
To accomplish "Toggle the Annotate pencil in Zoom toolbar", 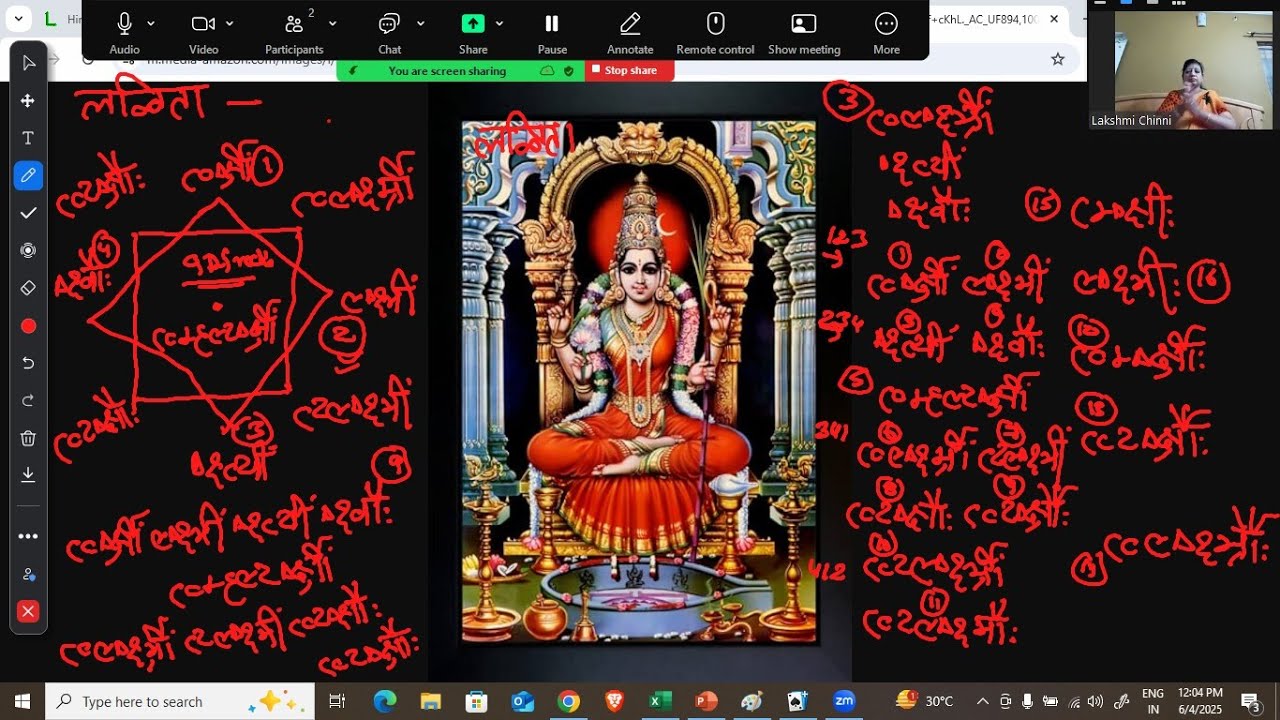I will pyautogui.click(x=630, y=32).
